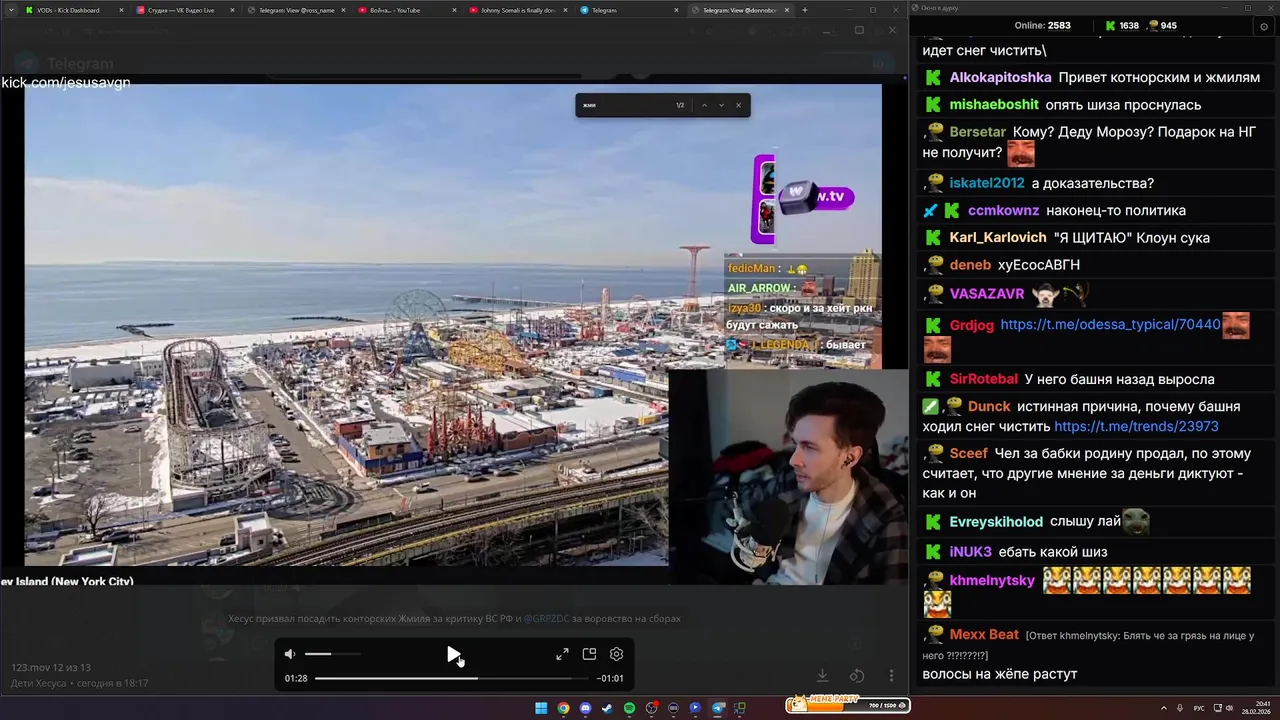Viewport: 1280px width, 720px height.
Task: Open Spotify from the taskbar
Action: coord(629,708)
